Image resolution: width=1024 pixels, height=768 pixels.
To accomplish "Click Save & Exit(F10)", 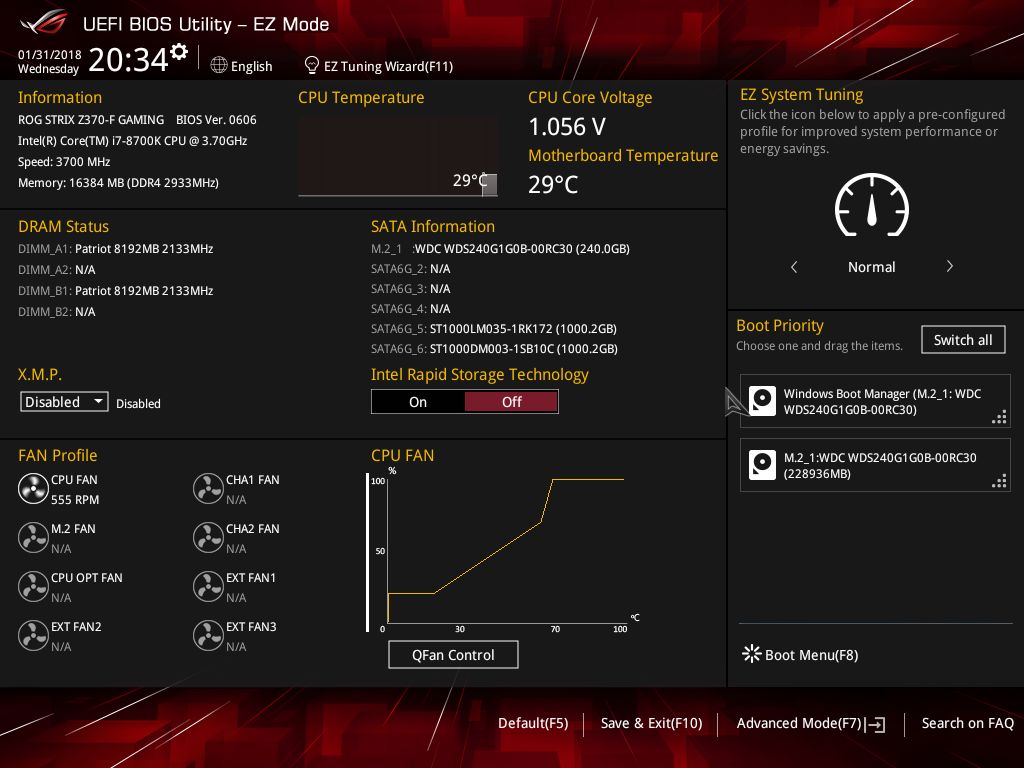I will 651,724.
